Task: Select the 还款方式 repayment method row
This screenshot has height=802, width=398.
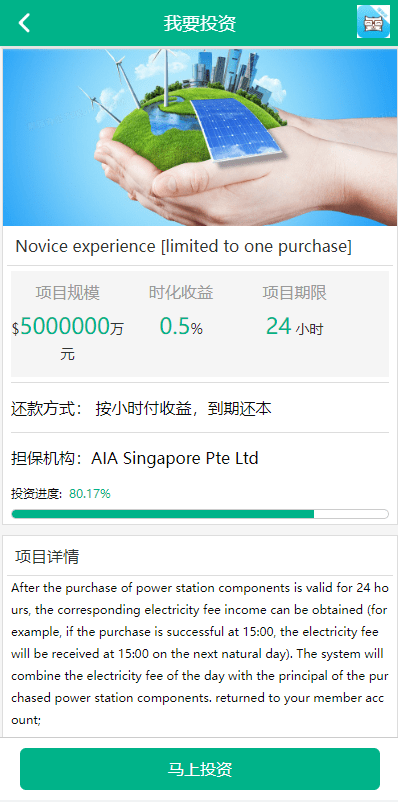Action: pos(200,408)
